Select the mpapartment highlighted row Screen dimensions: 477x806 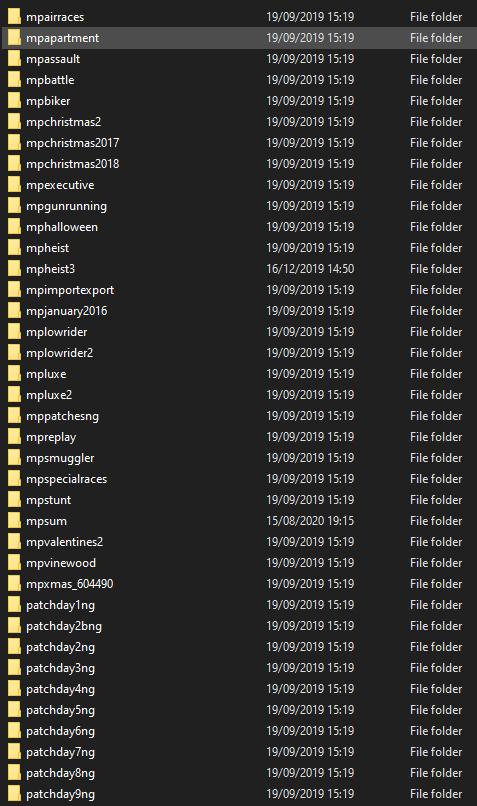point(238,38)
